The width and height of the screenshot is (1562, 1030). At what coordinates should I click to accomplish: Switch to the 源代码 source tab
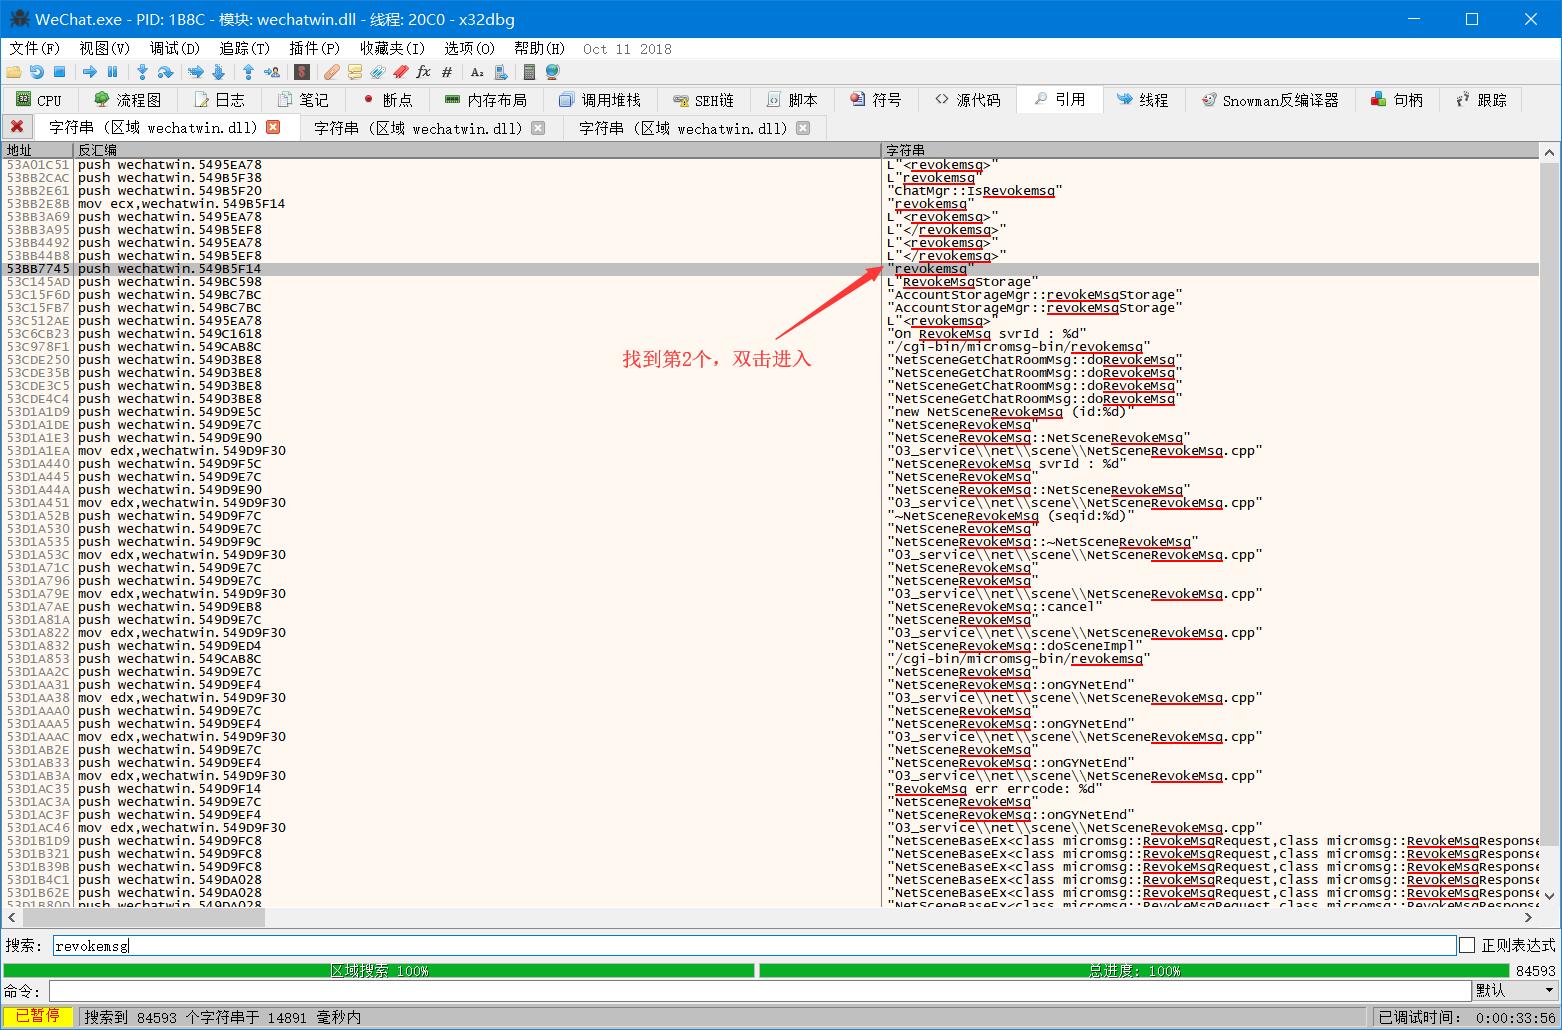click(x=967, y=100)
